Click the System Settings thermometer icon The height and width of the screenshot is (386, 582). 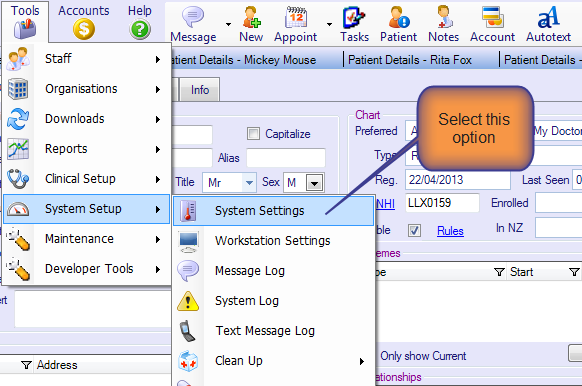188,210
